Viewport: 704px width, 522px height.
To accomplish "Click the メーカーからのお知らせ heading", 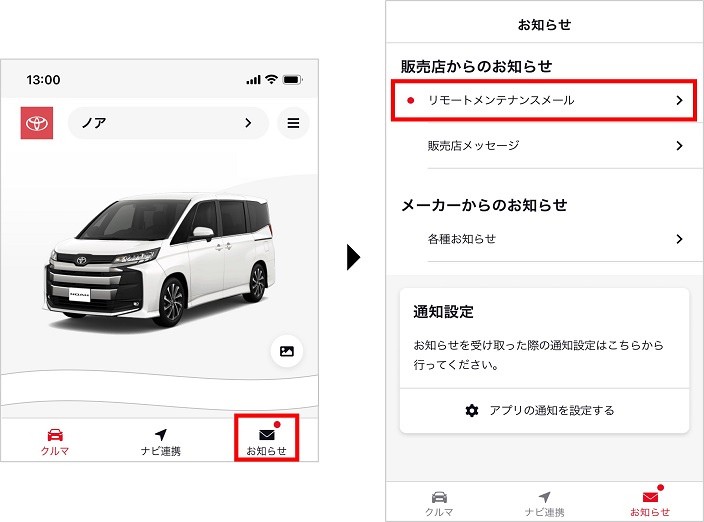I will [x=484, y=205].
